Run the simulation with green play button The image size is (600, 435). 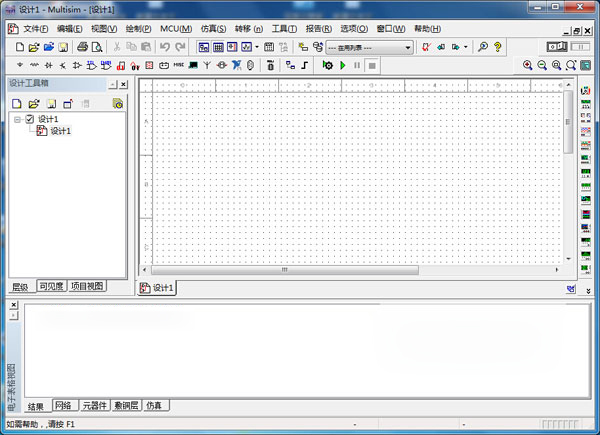click(x=343, y=65)
